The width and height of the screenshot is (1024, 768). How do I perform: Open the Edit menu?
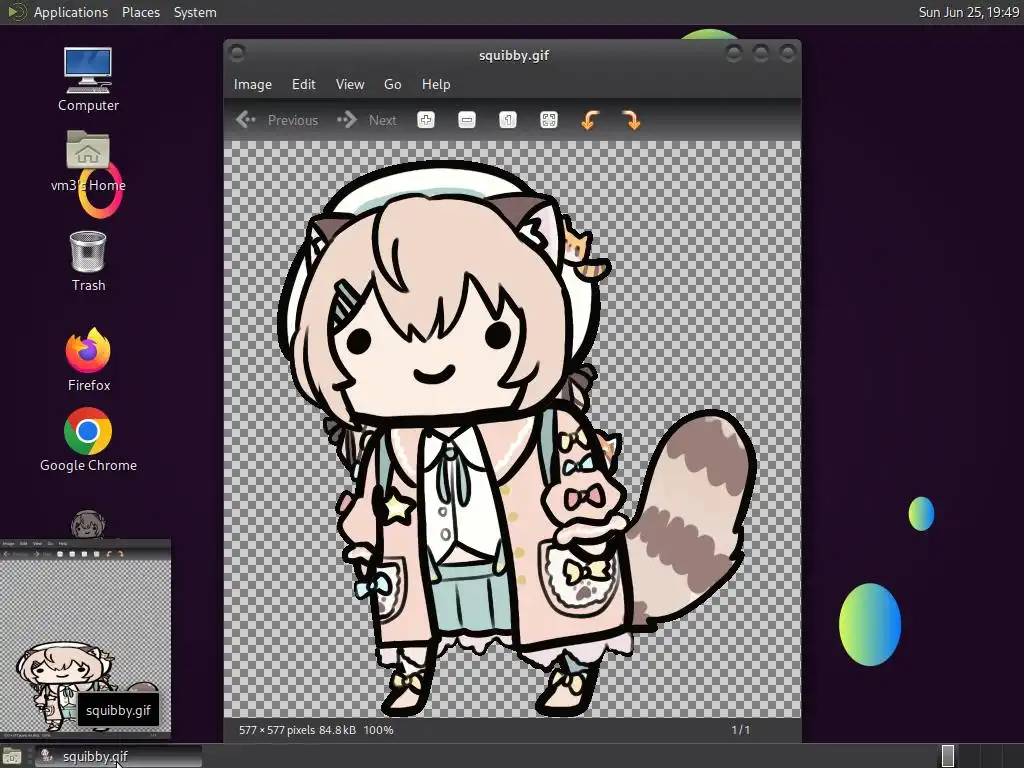pos(303,84)
